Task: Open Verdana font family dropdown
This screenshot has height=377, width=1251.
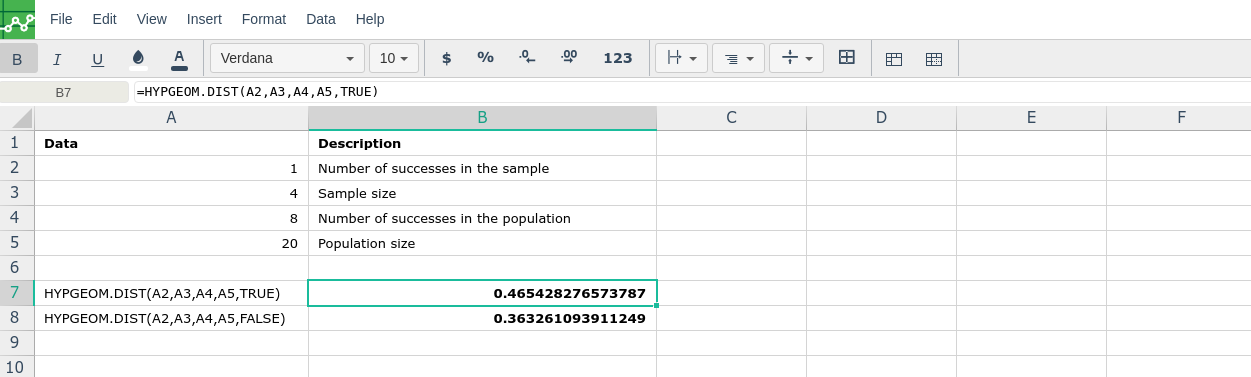Action: pyautogui.click(x=287, y=58)
